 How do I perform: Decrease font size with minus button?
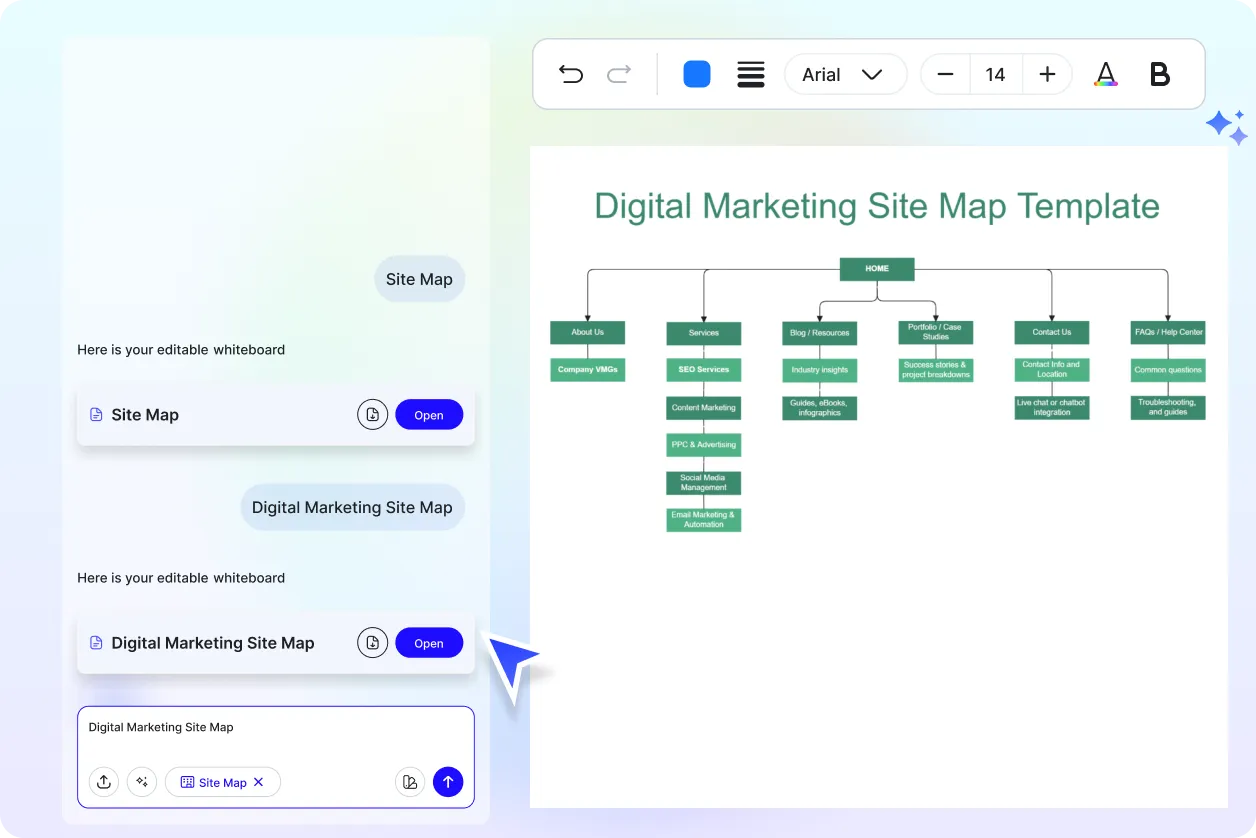pos(945,74)
